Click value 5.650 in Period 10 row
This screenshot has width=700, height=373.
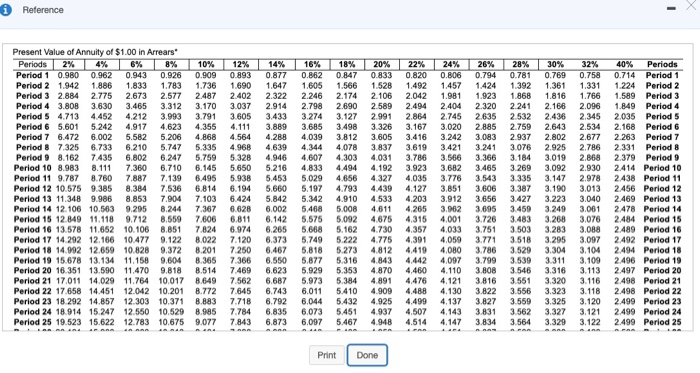(x=241, y=168)
